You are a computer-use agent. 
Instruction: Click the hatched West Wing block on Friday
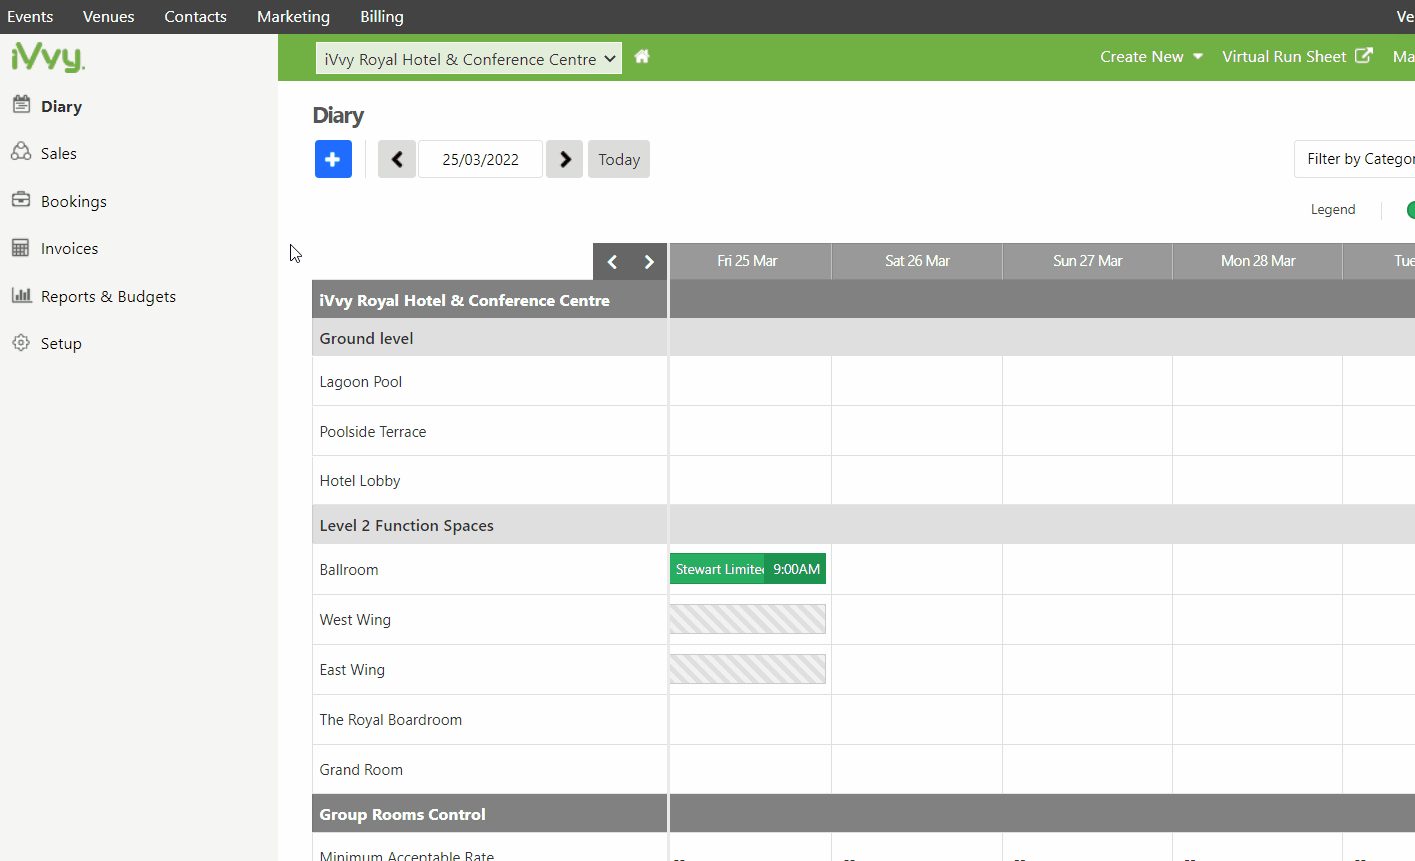coord(748,619)
